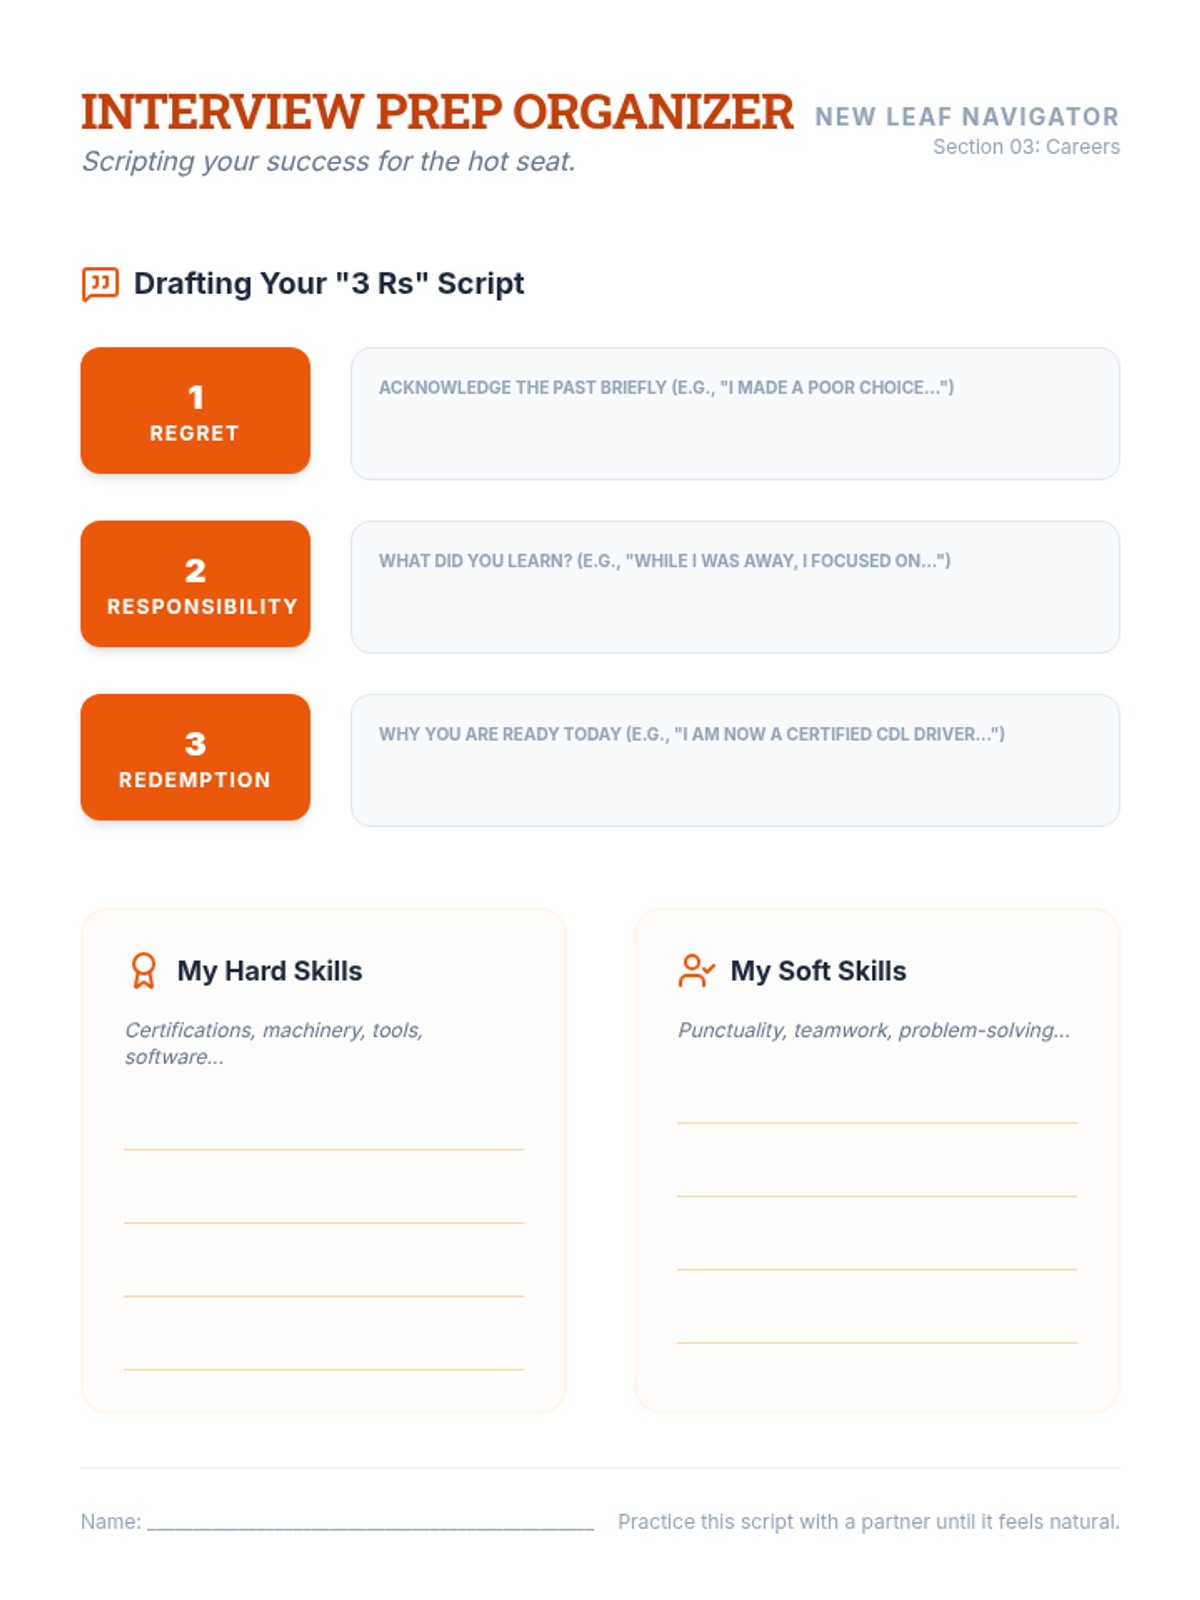
Task: Click the 'Practice this script' footer note
Action: coord(868,1521)
